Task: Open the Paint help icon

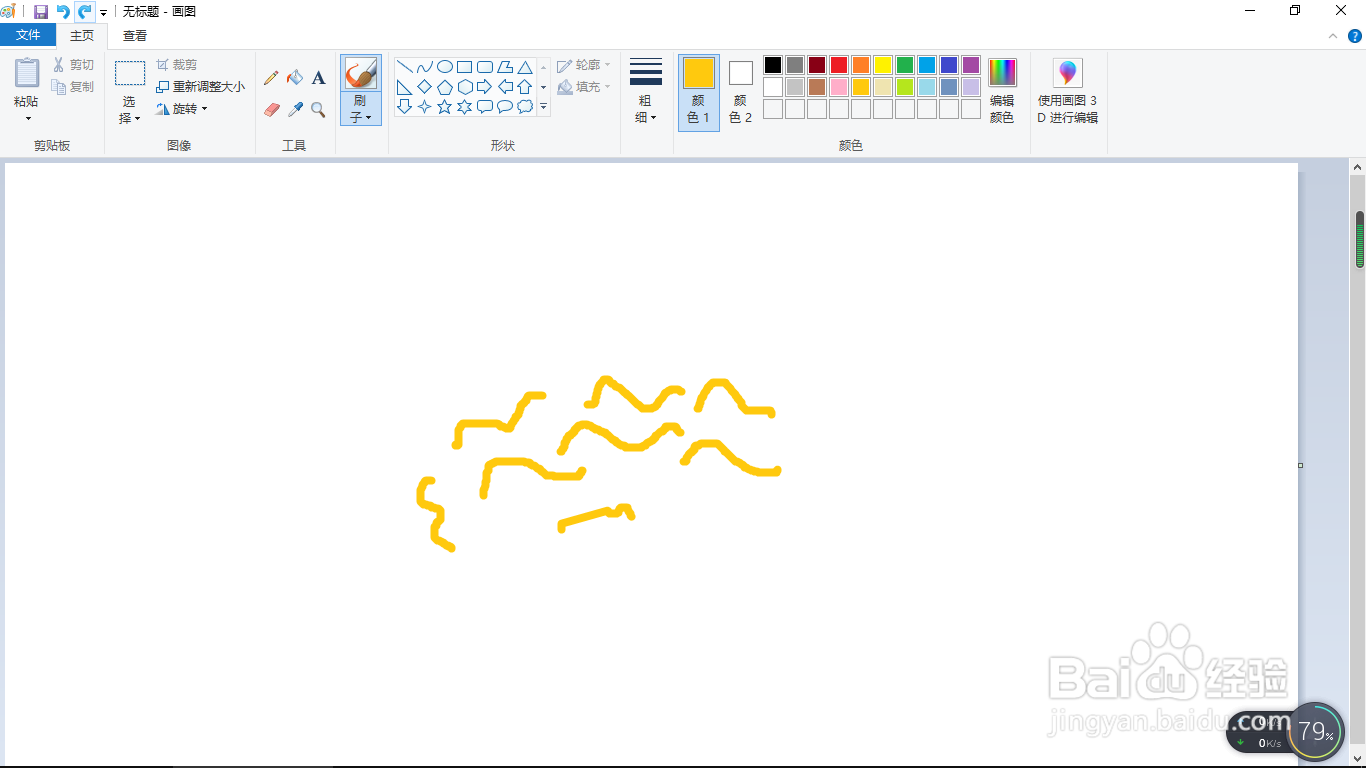Action: pyautogui.click(x=1355, y=36)
